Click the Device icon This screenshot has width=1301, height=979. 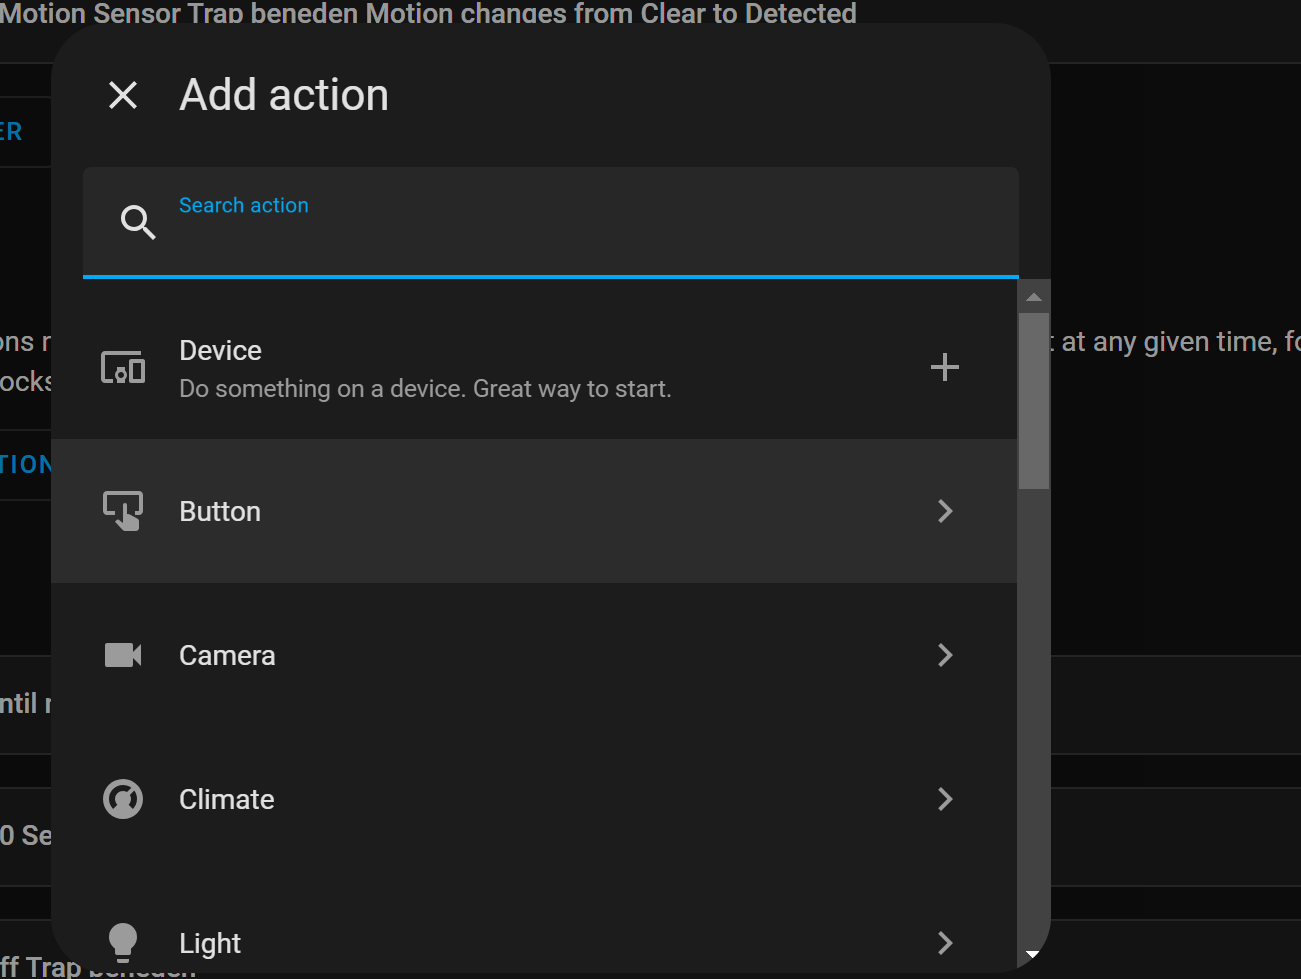pos(123,368)
